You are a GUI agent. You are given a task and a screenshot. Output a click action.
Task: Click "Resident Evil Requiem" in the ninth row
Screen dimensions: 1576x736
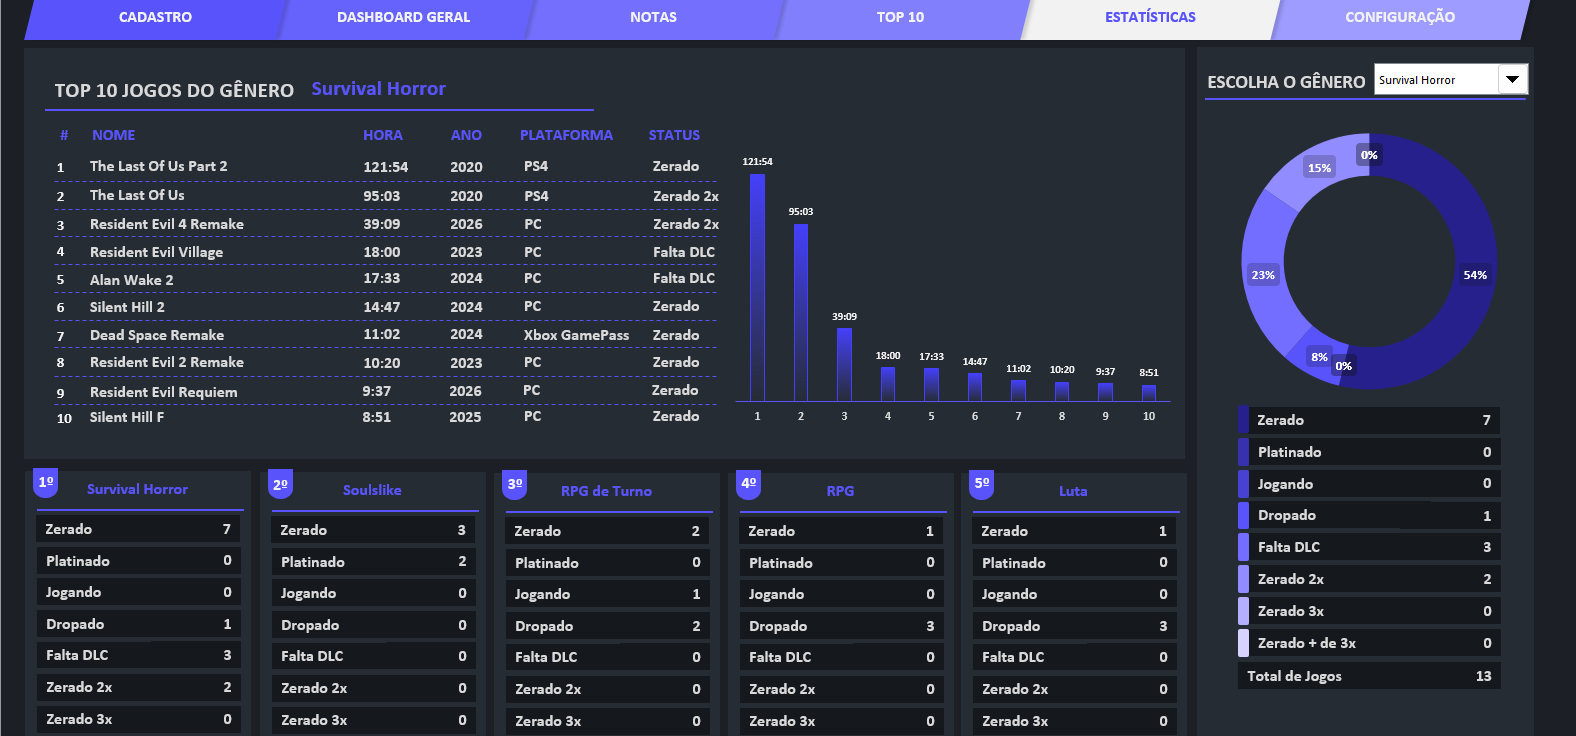164,392
